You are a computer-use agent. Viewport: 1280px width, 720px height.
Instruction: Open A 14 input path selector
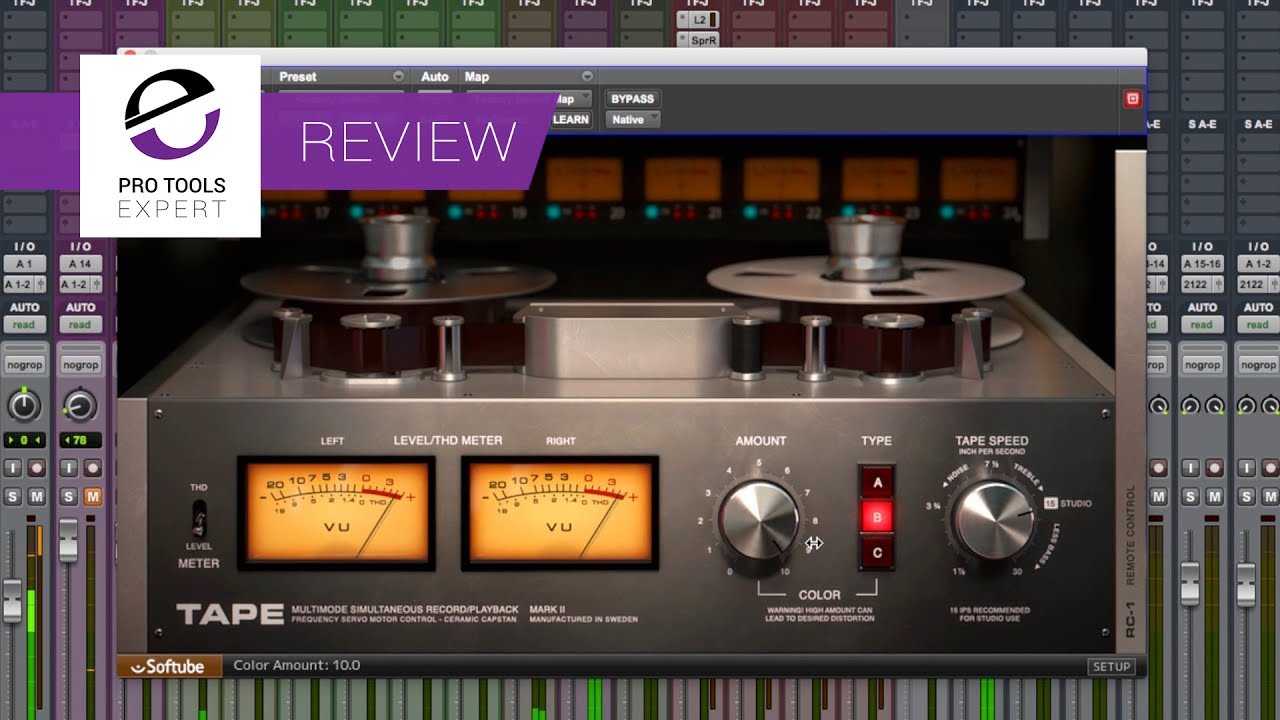click(x=80, y=265)
